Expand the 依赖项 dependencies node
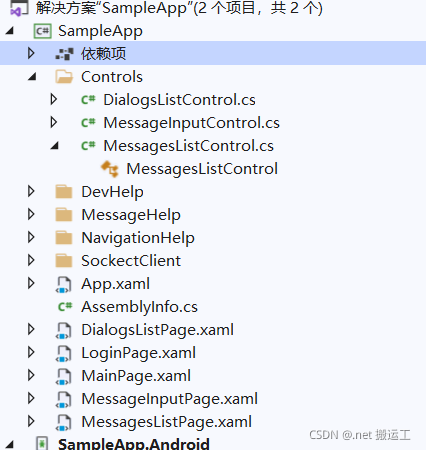This screenshot has height=450, width=426. [31, 53]
